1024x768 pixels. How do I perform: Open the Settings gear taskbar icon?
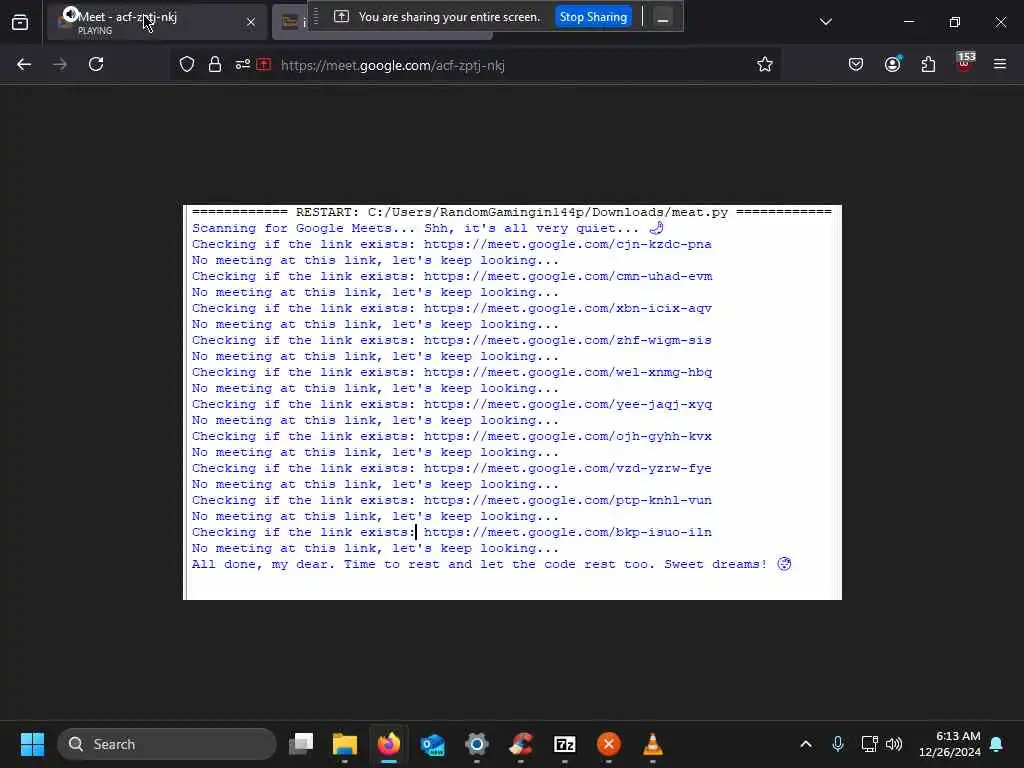477,744
